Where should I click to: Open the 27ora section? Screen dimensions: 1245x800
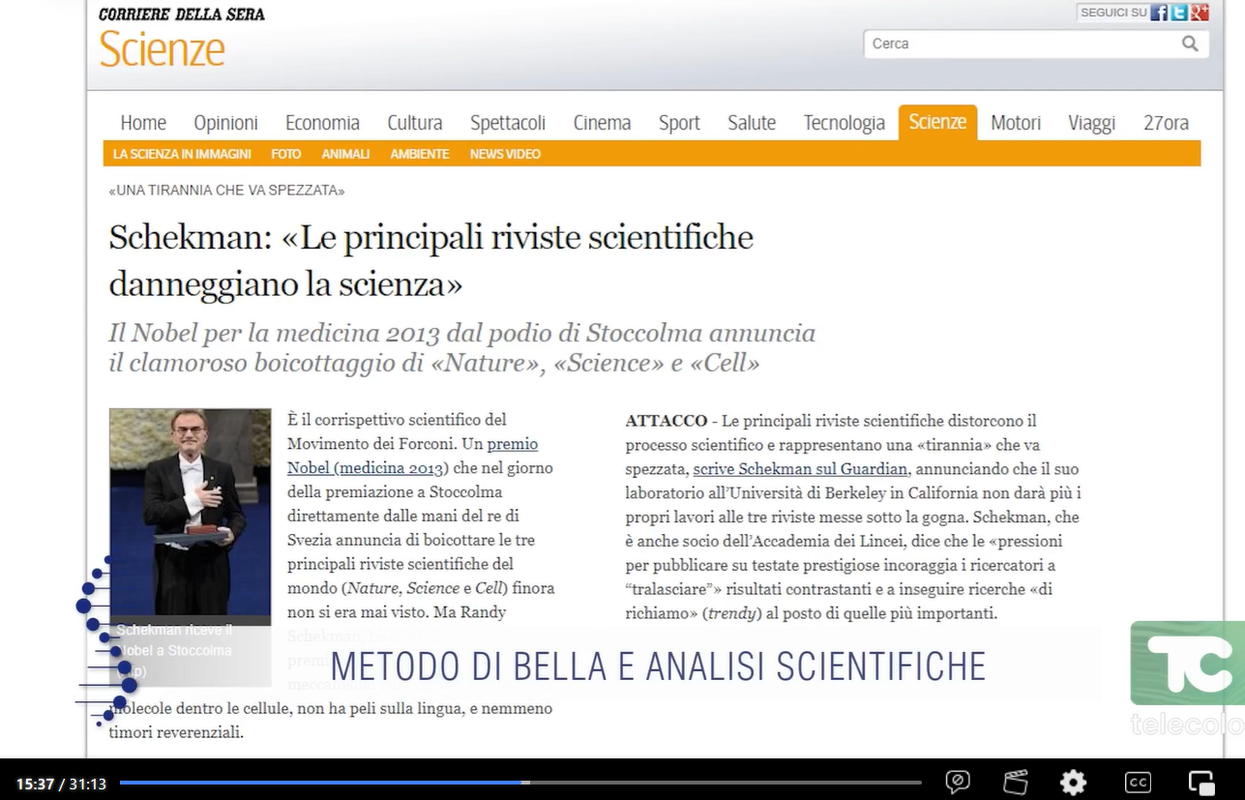point(1166,123)
